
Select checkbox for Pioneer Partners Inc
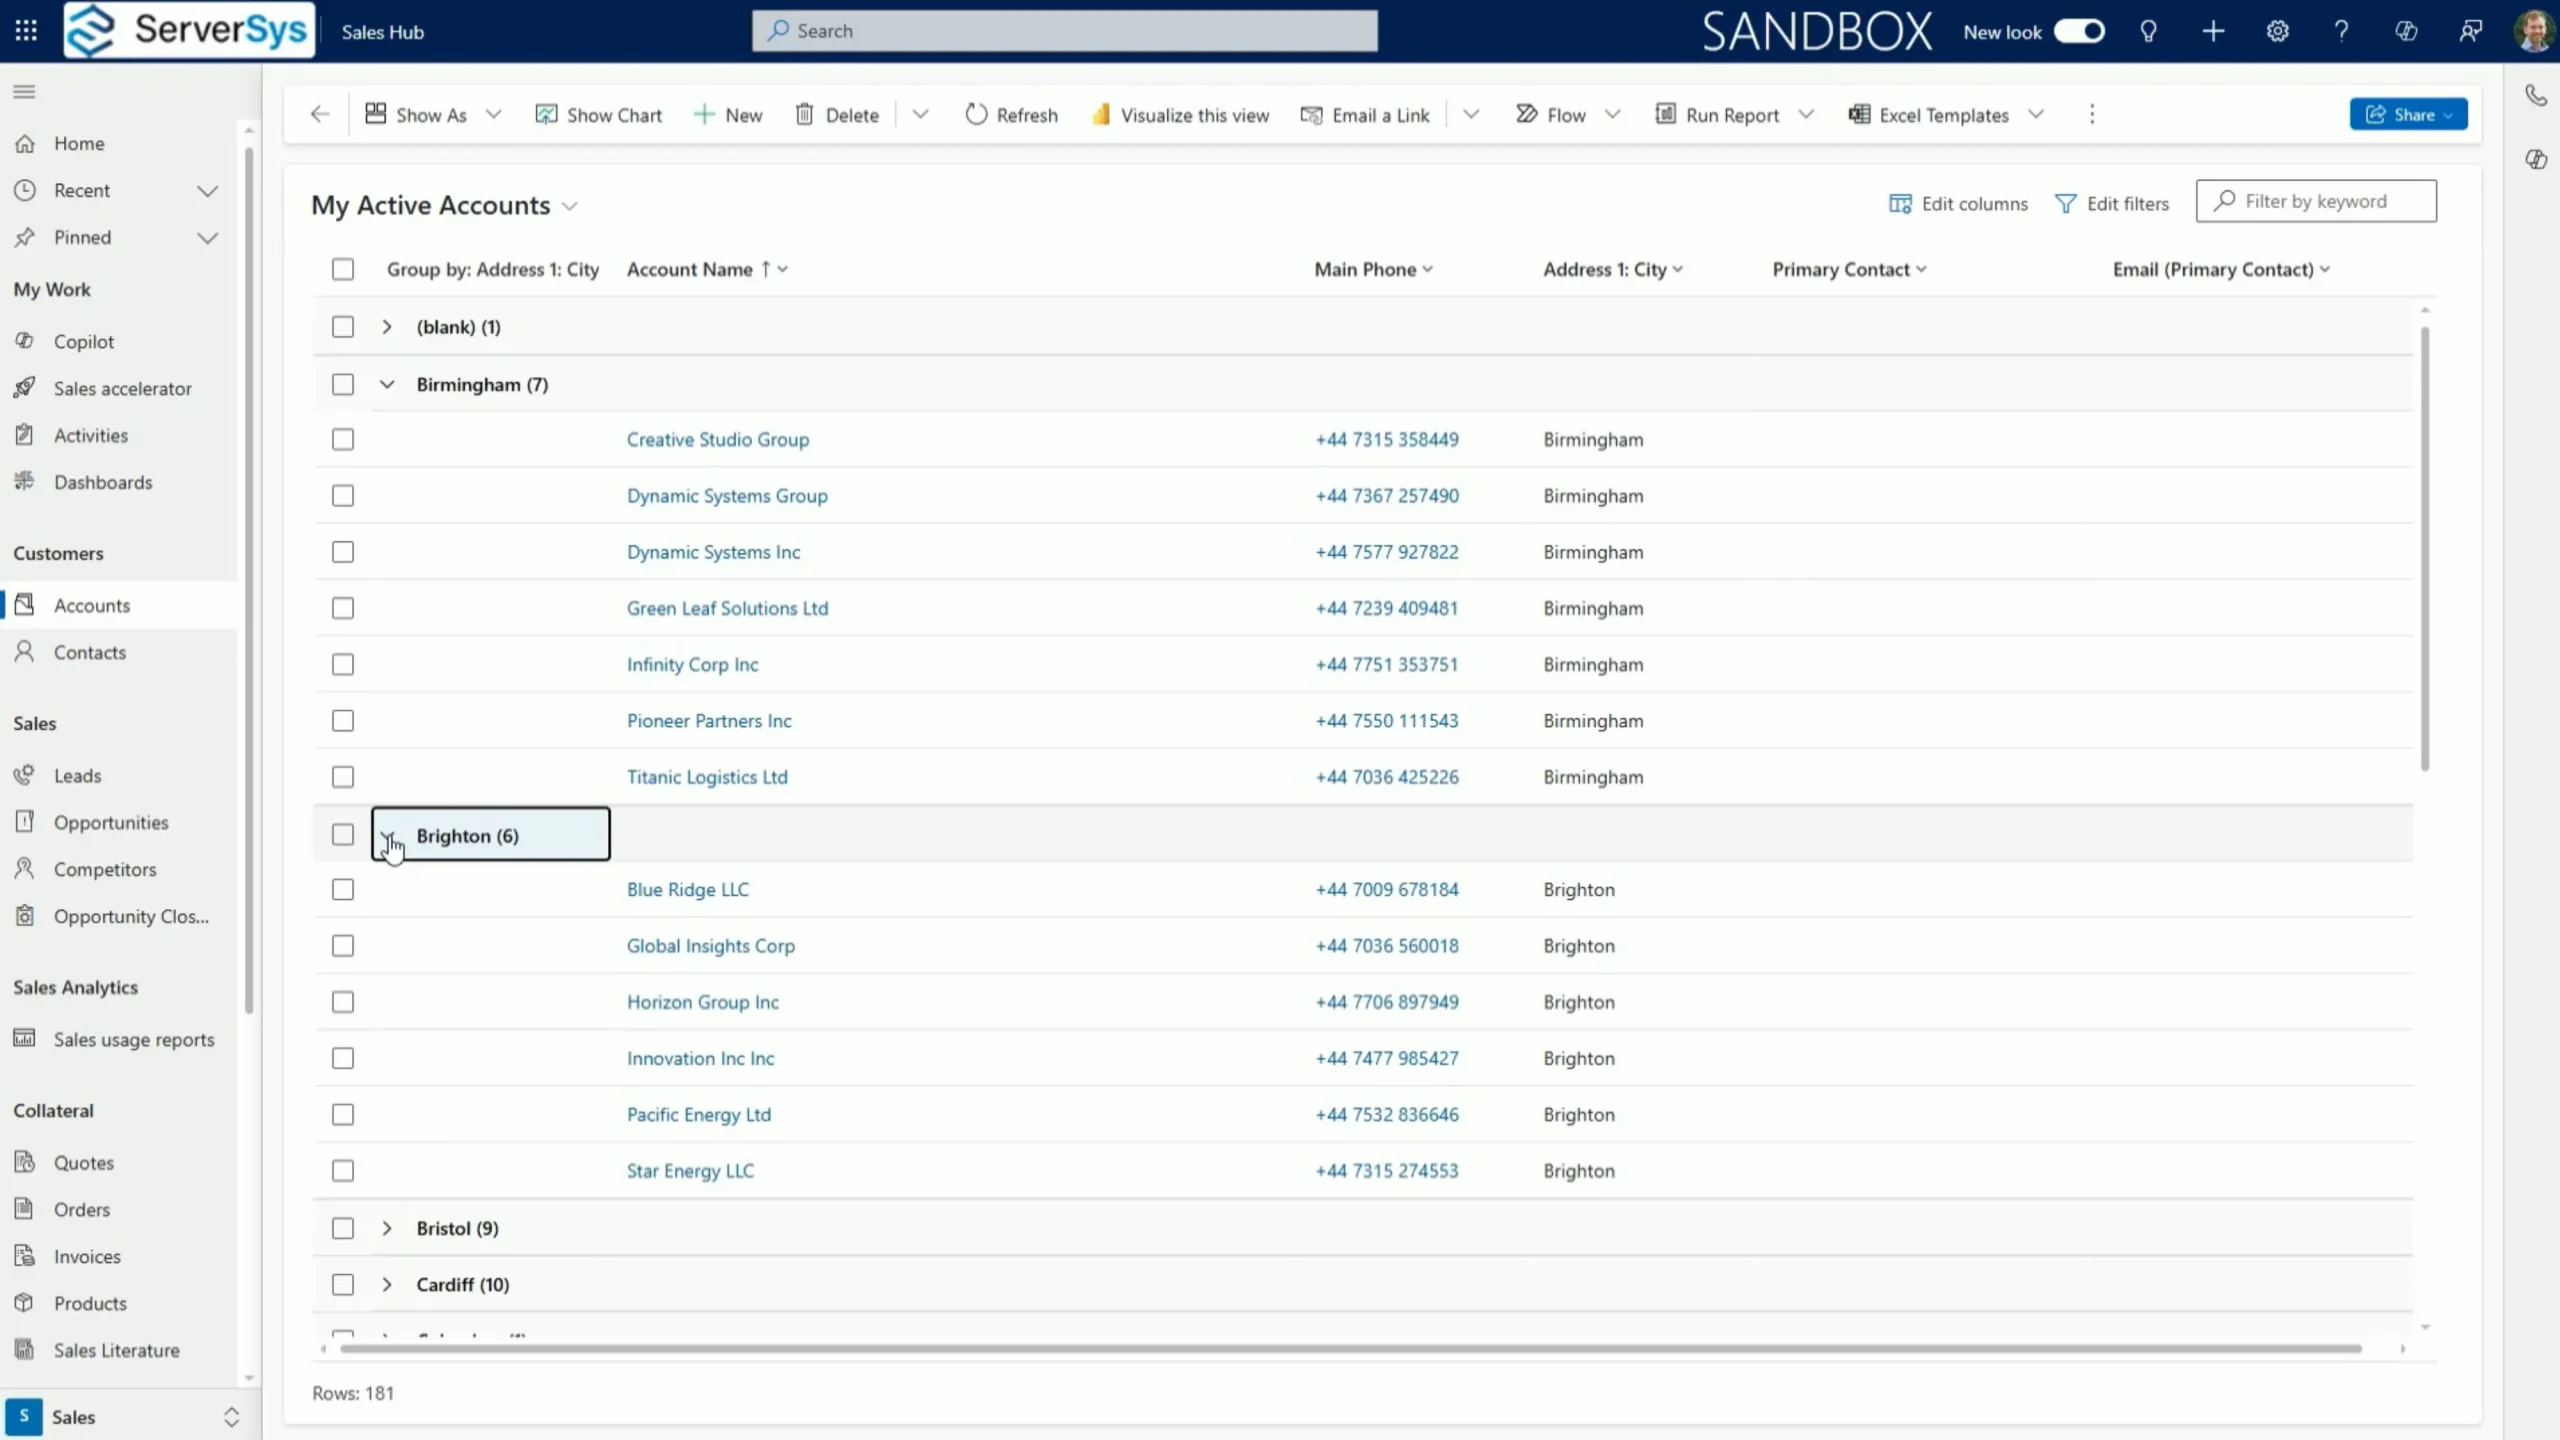coord(343,721)
